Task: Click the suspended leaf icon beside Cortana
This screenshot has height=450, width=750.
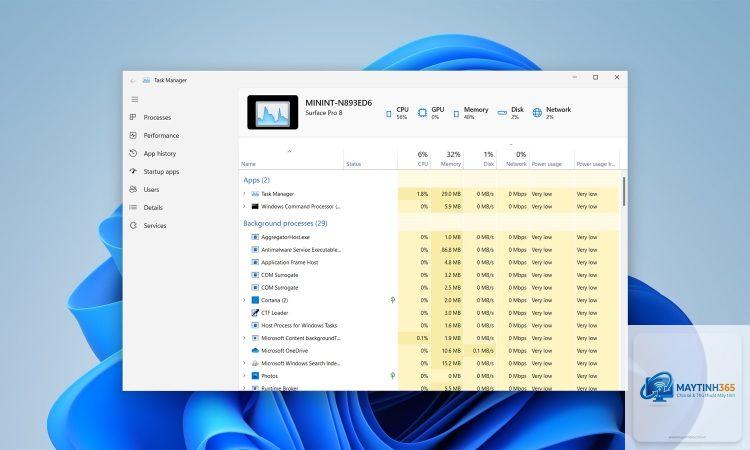Action: click(x=392, y=300)
